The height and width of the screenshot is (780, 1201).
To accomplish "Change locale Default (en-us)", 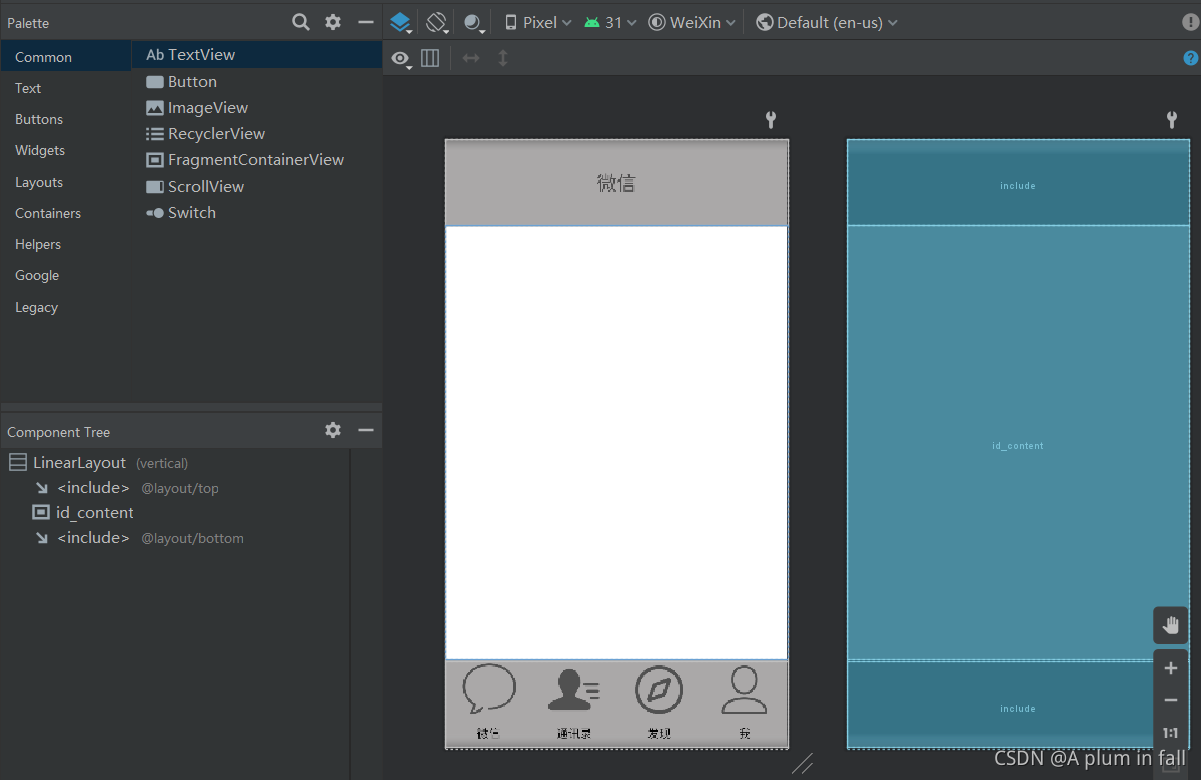I will click(827, 22).
